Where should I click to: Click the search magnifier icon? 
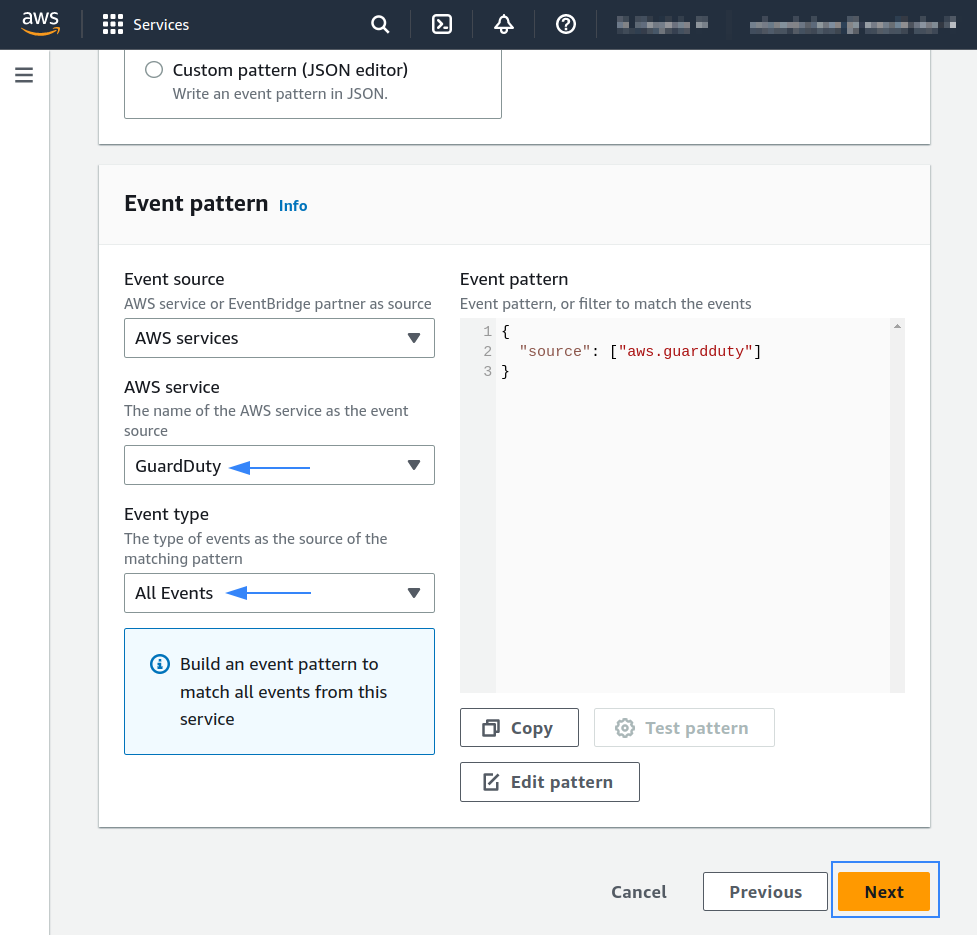[x=379, y=24]
